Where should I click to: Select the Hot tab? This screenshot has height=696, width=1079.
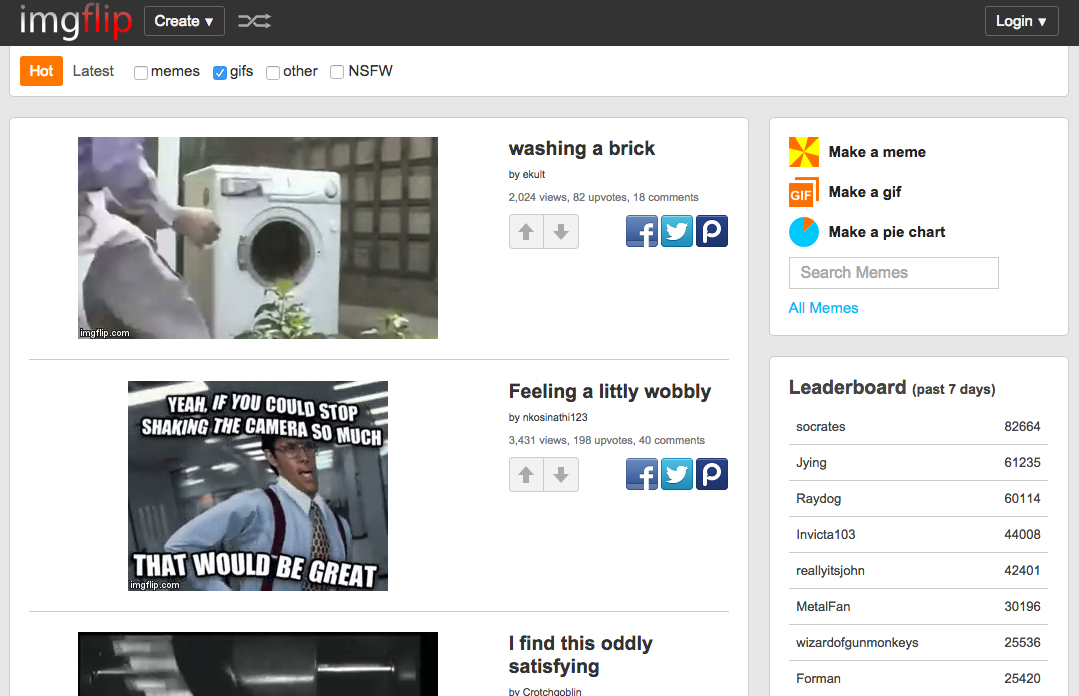[x=41, y=71]
